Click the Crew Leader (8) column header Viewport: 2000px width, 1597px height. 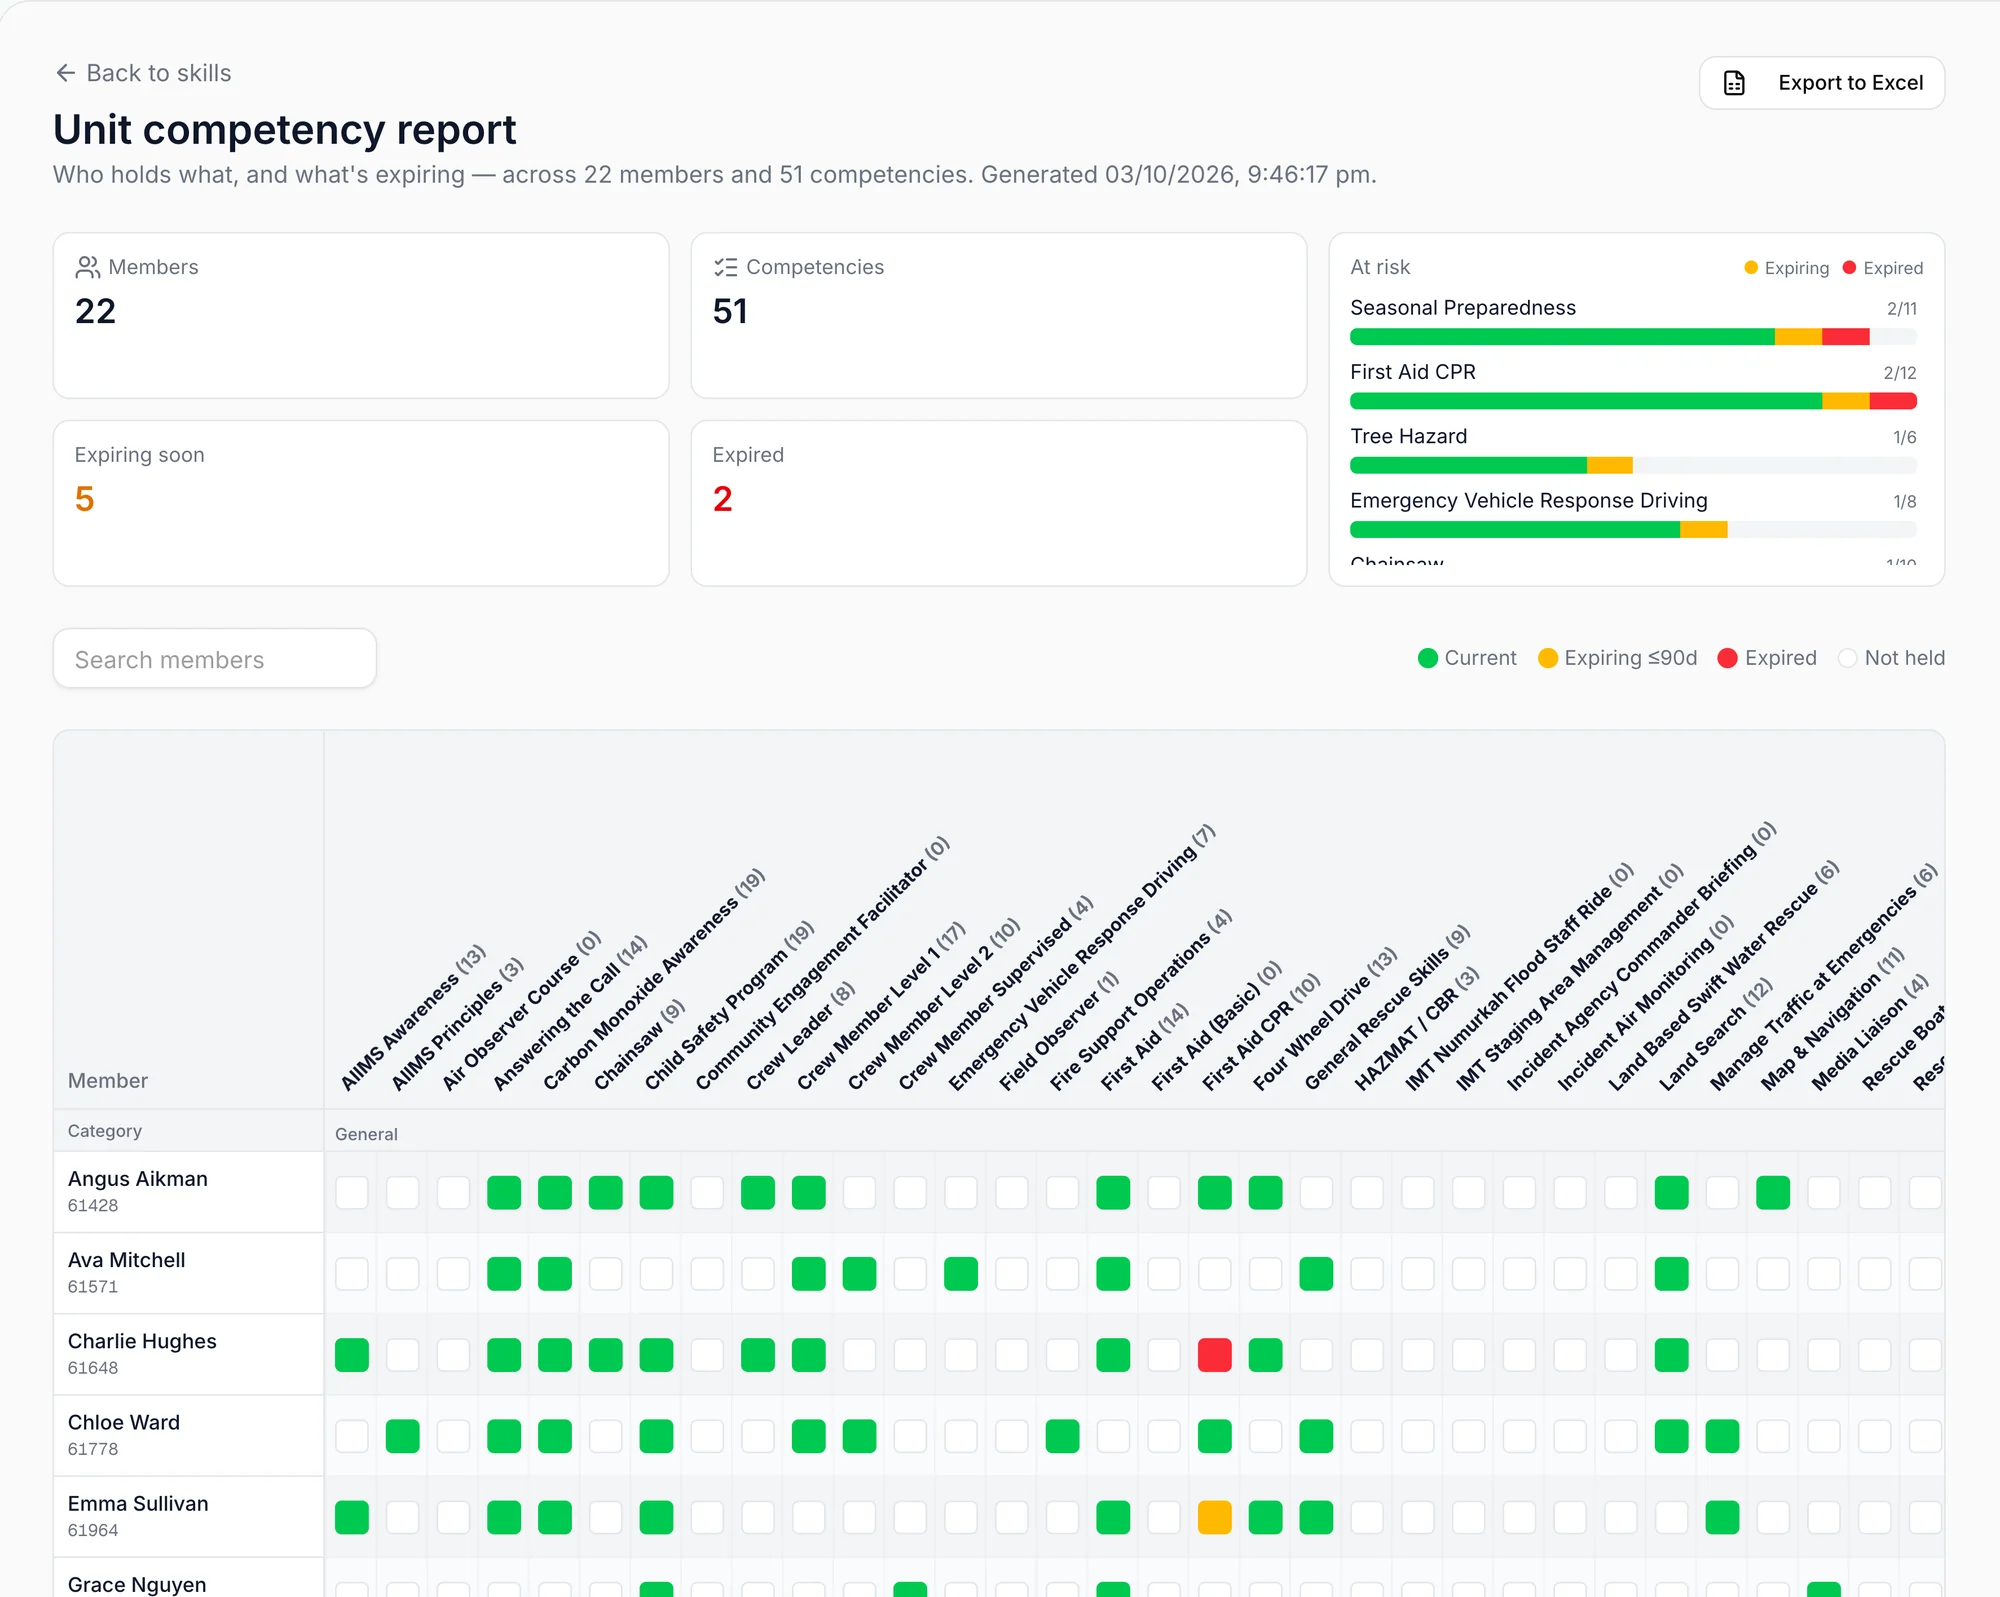point(800,1036)
